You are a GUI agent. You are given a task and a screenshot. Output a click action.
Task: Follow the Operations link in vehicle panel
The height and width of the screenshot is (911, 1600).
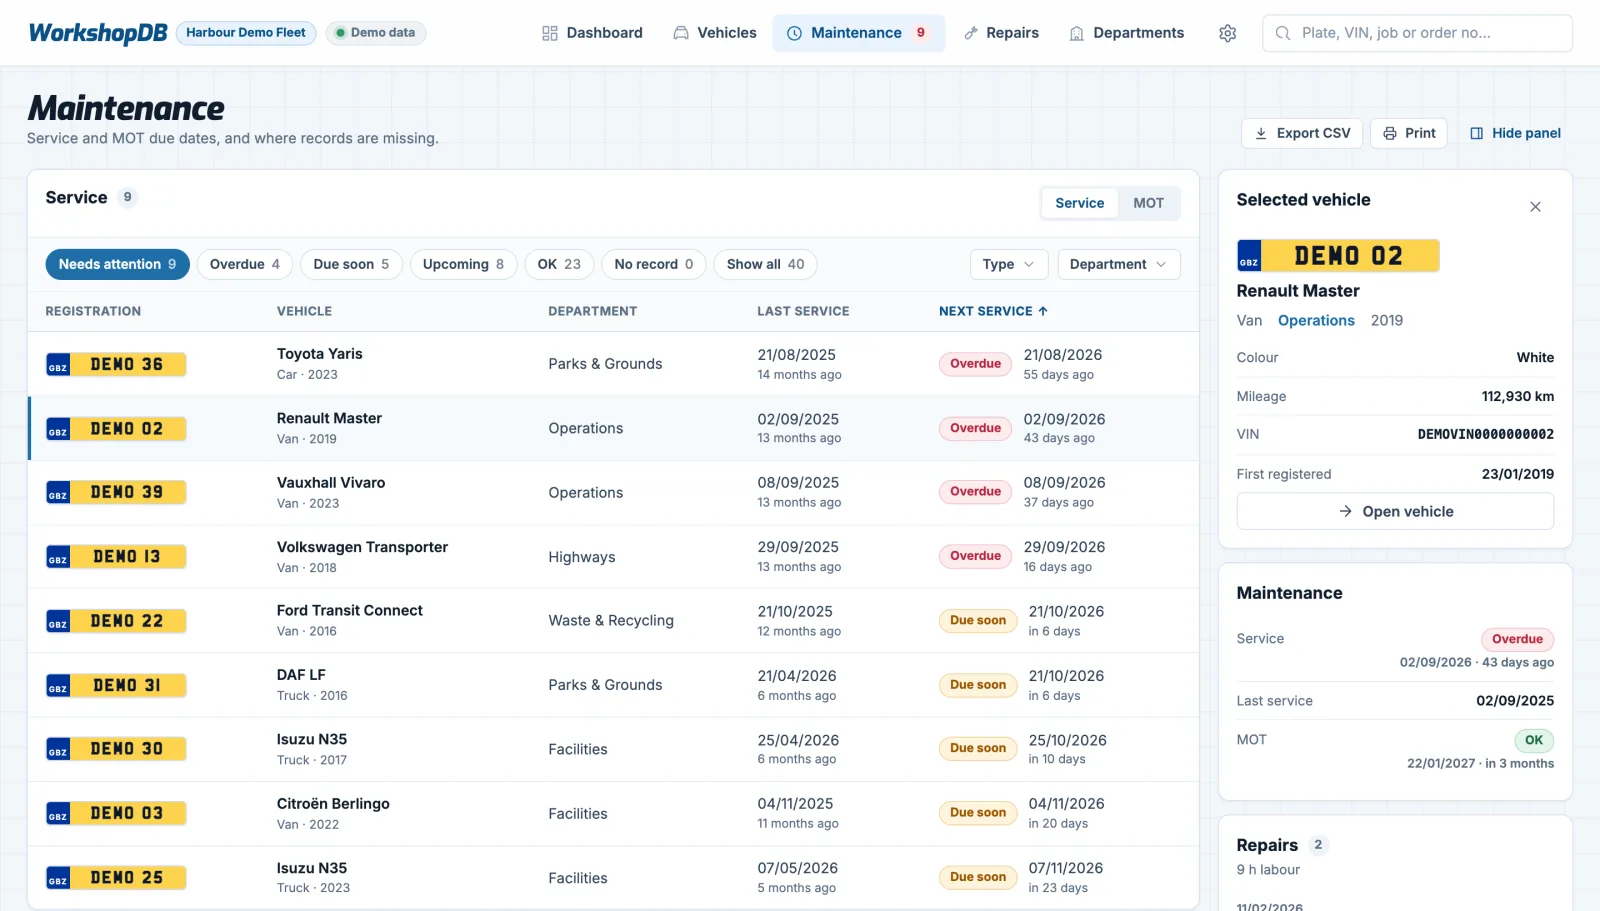click(x=1316, y=320)
